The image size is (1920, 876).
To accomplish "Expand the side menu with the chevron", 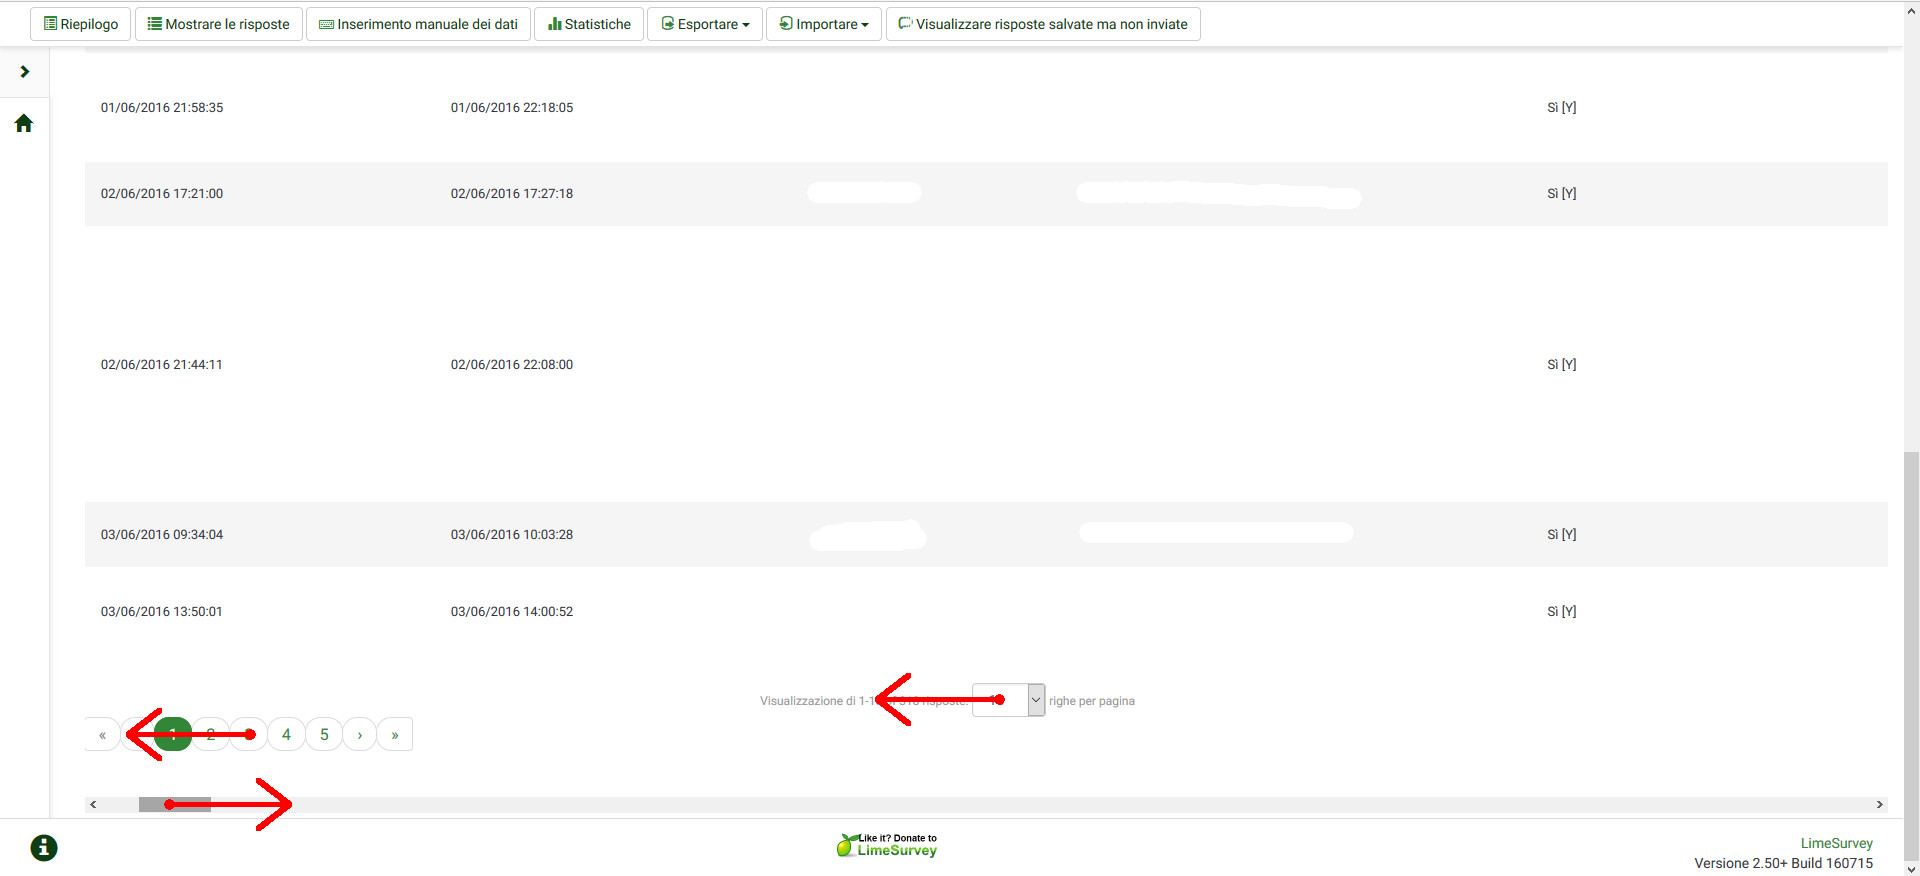I will pyautogui.click(x=25, y=72).
